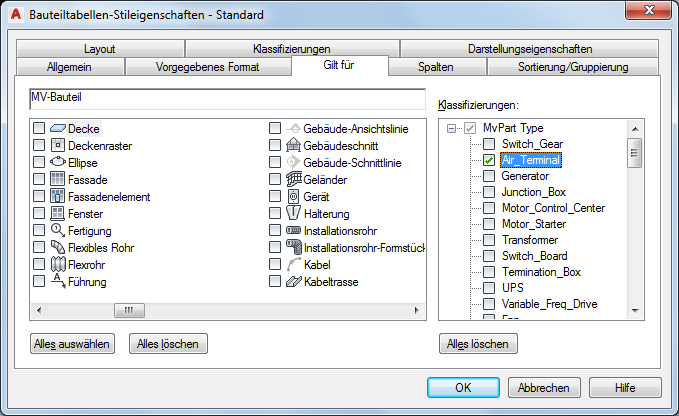
Task: Click the horizontal scrollbar thumb of object list
Action: coord(129,310)
